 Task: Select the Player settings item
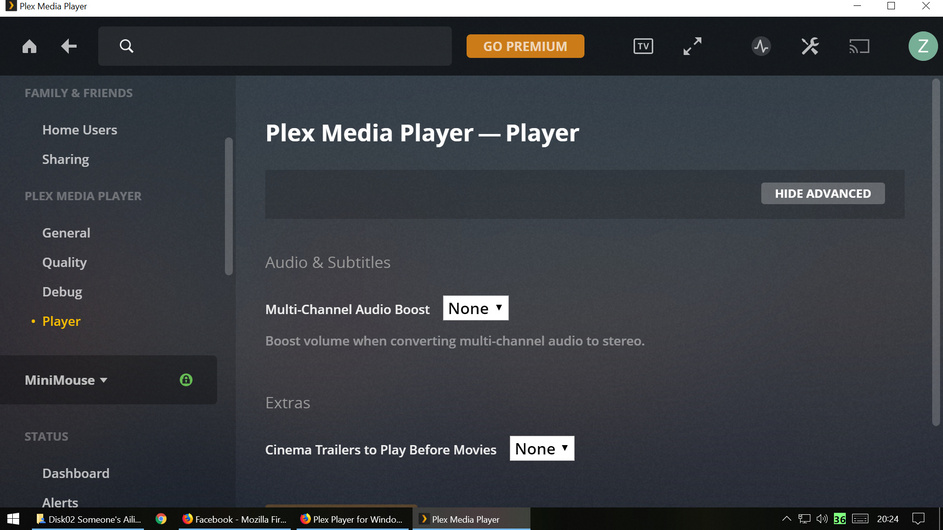coord(61,321)
